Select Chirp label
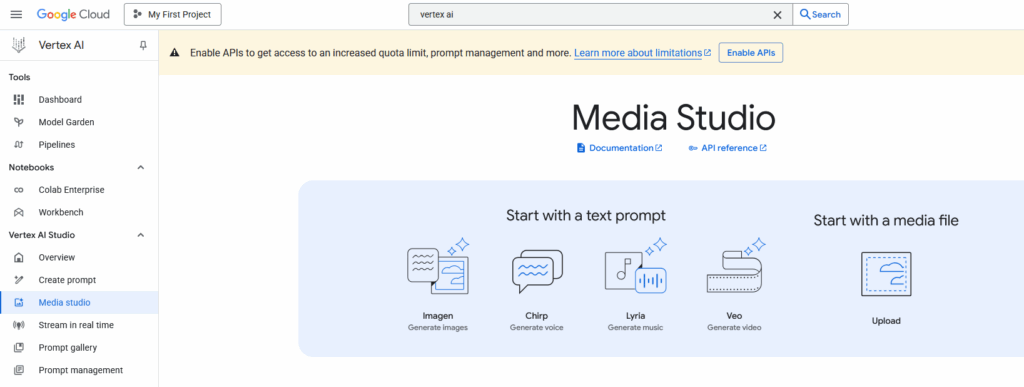Screen dimensions: 1024x387 point(537,316)
